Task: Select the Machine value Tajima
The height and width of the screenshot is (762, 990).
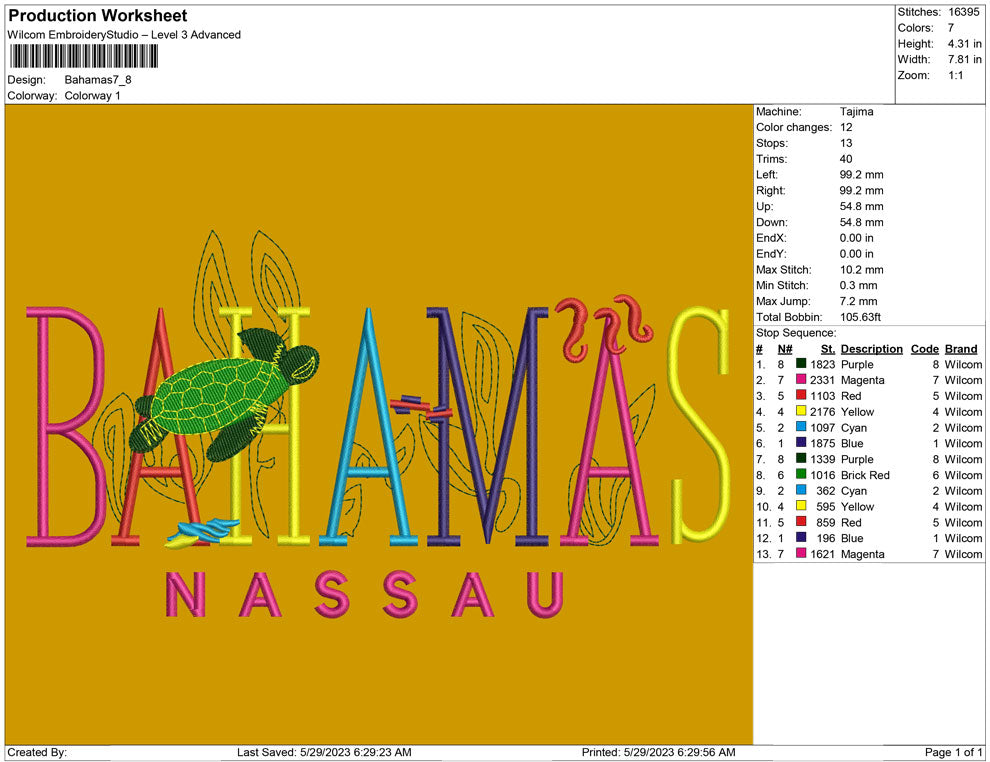Action: (x=856, y=112)
